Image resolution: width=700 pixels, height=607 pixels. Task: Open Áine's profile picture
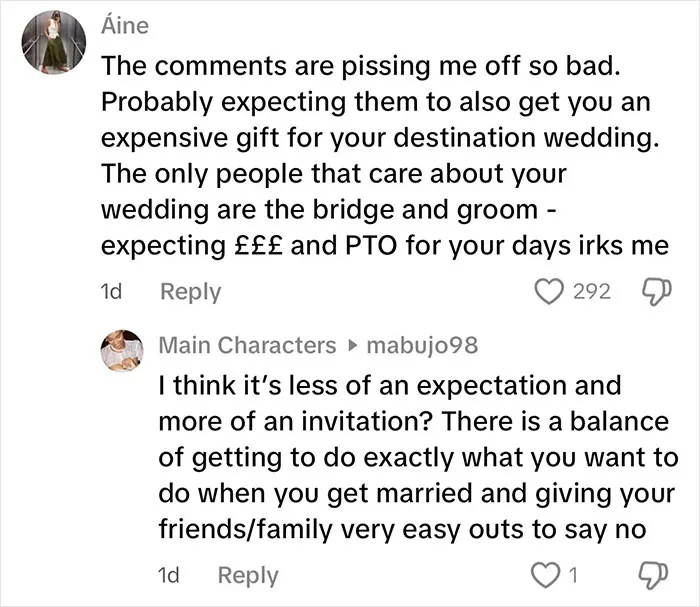click(54, 42)
